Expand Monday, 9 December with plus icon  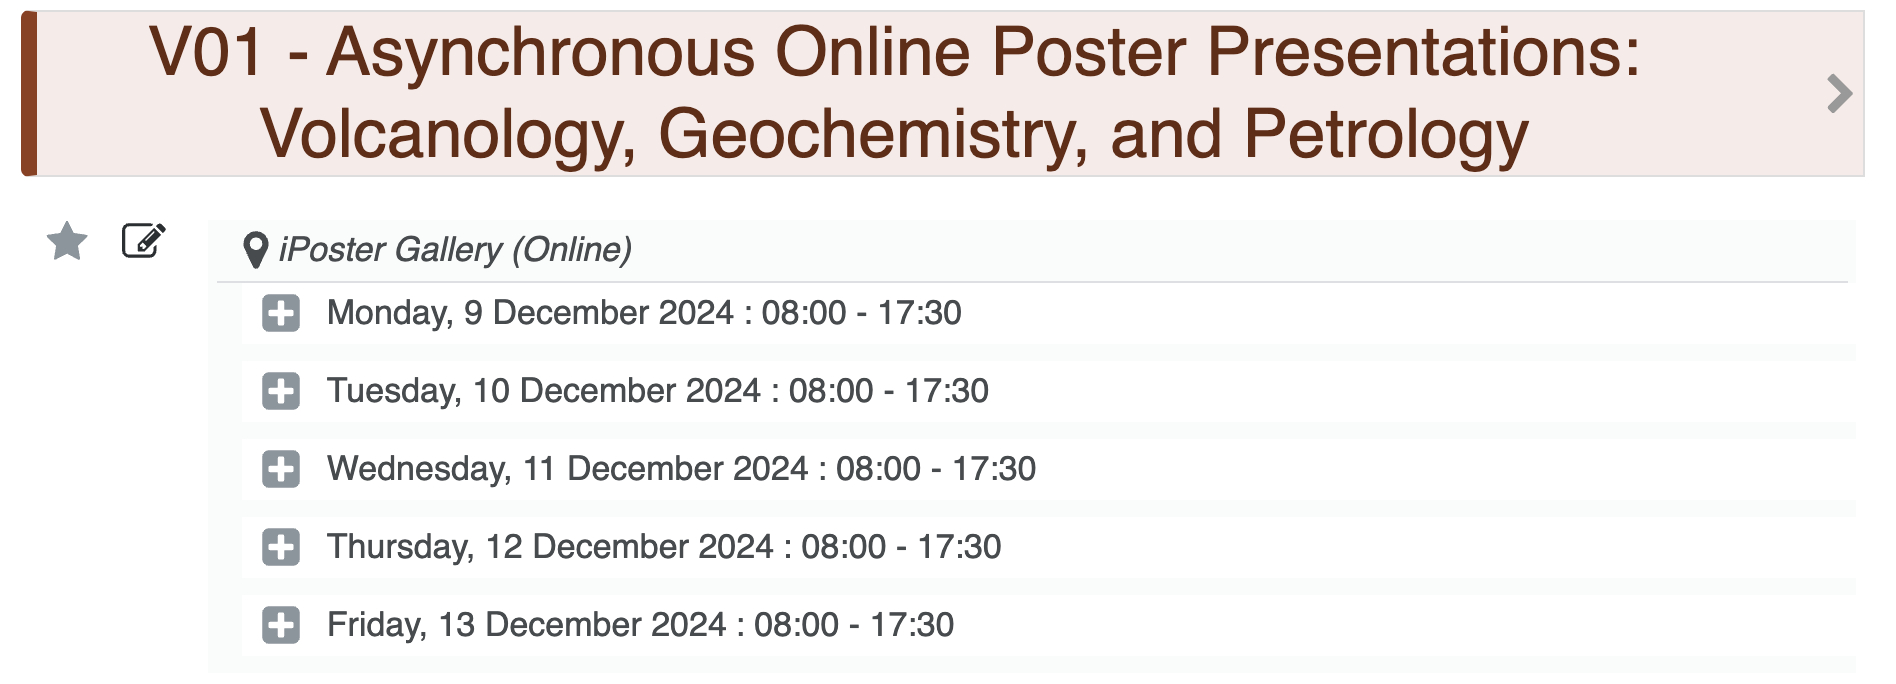click(x=281, y=313)
